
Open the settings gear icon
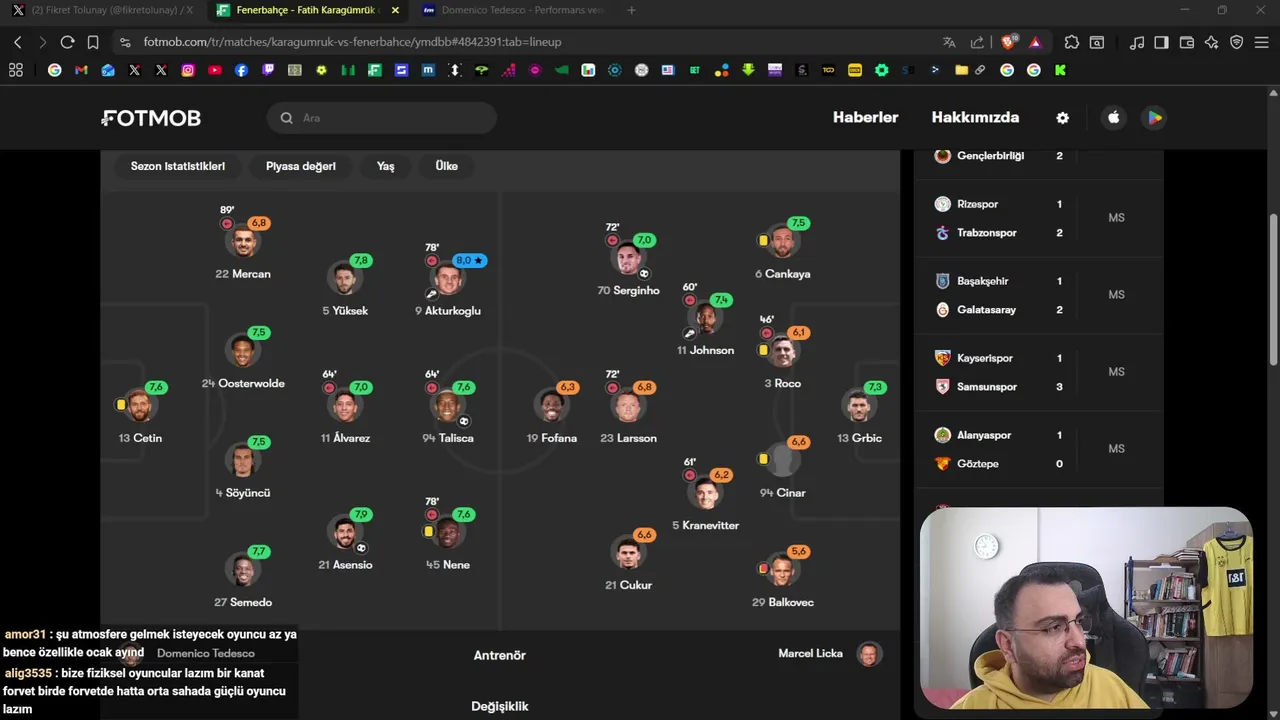(x=1062, y=118)
